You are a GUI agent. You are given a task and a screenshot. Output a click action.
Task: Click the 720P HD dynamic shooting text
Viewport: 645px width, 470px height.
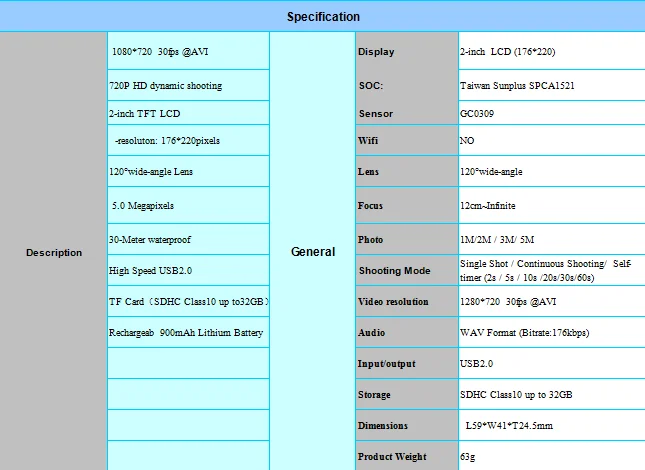point(166,86)
